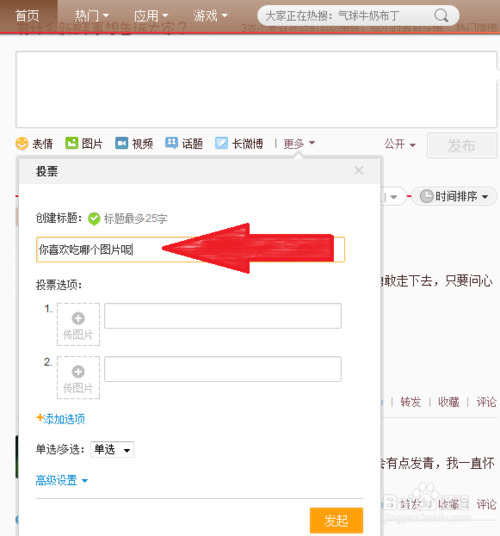Click the 发起 launch poll button
The width and height of the screenshot is (500, 536).
pyautogui.click(x=336, y=520)
